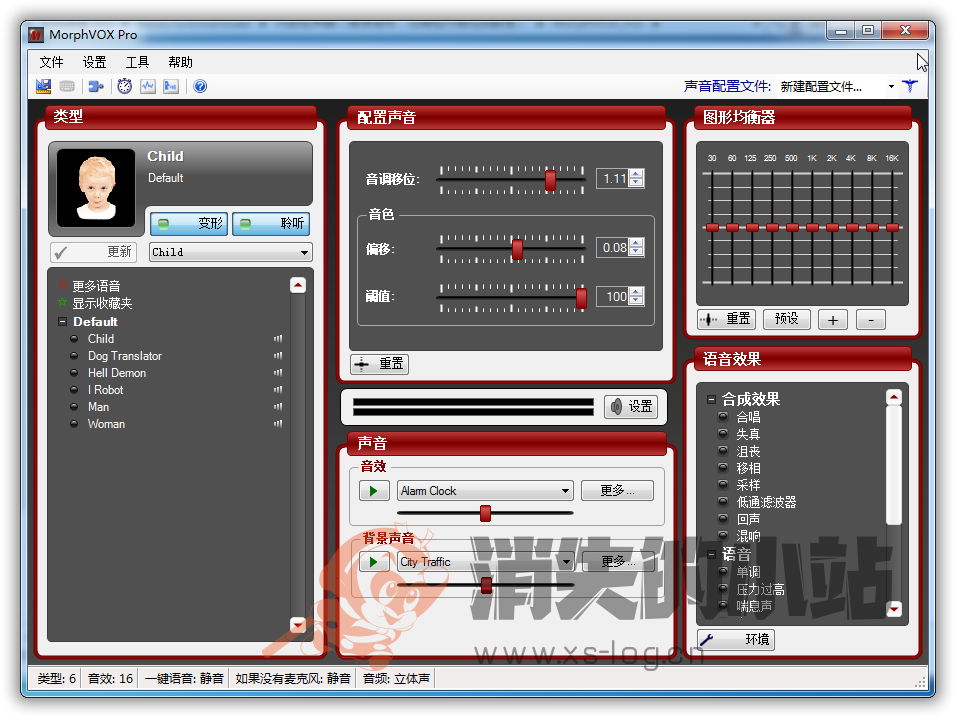Reset the graphic equalizer with 重置
This screenshot has height=718, width=956.
point(726,319)
